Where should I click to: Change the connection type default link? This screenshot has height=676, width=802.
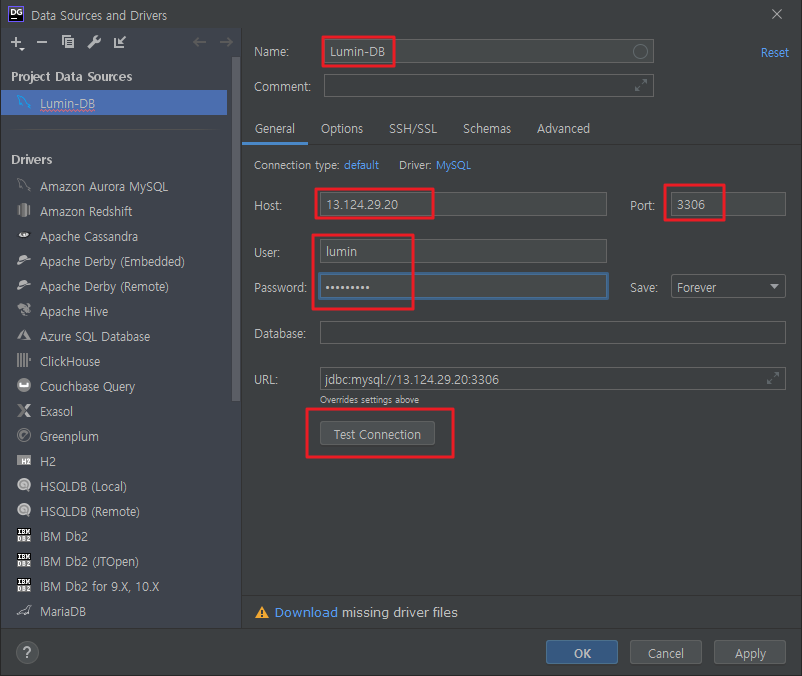click(x=361, y=165)
